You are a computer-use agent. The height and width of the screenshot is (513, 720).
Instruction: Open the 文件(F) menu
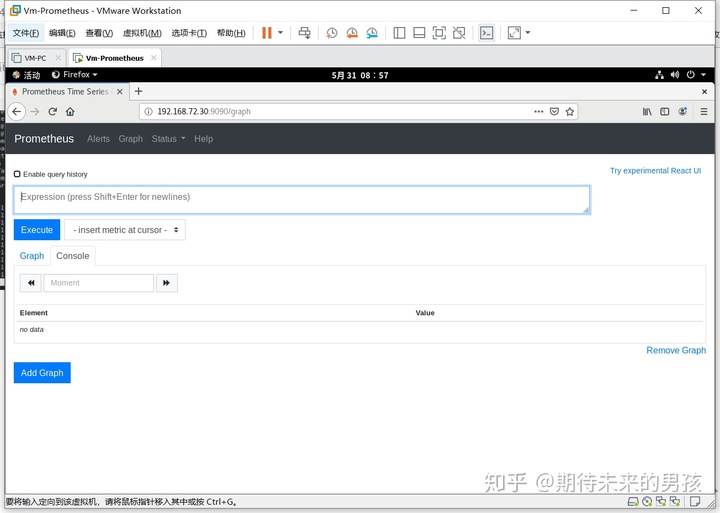(x=26, y=33)
